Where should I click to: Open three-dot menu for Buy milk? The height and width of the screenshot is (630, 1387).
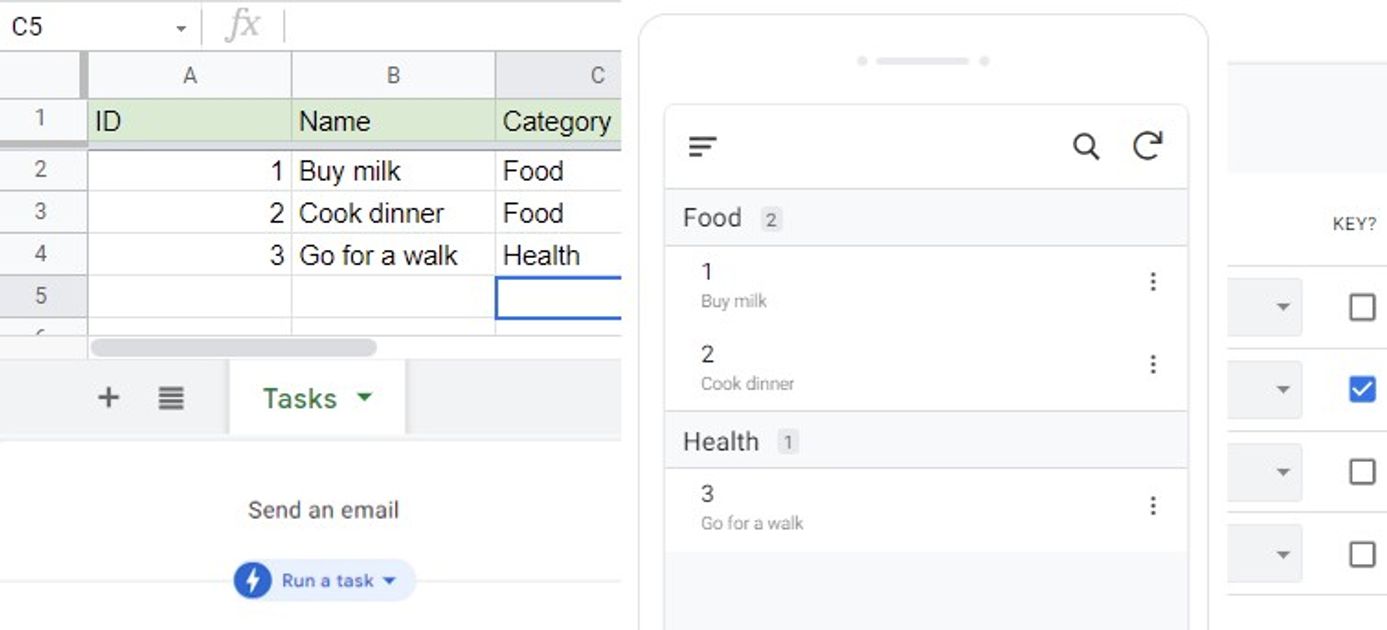click(1153, 282)
